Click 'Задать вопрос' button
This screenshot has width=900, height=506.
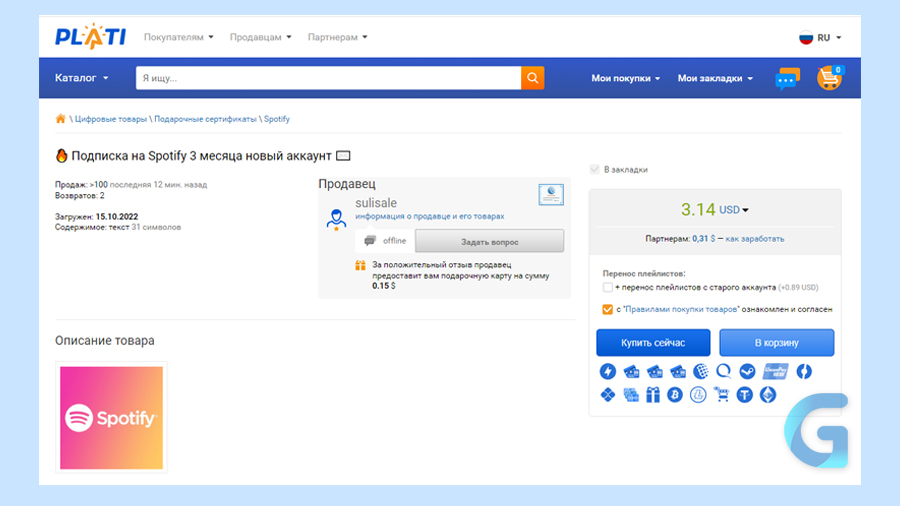pos(490,242)
